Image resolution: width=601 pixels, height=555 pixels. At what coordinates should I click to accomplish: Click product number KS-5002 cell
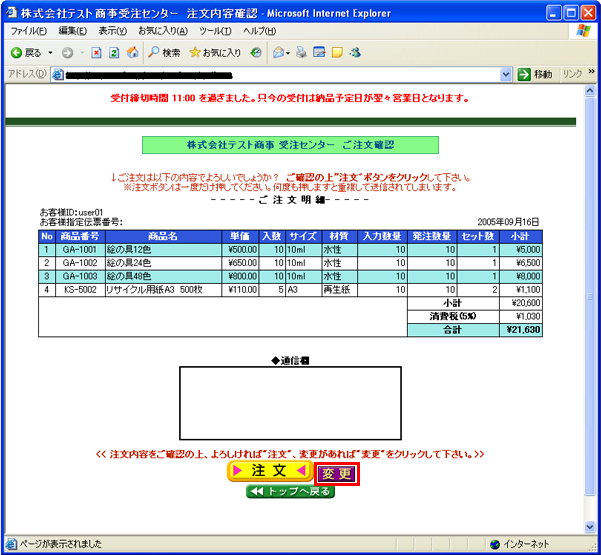point(80,290)
